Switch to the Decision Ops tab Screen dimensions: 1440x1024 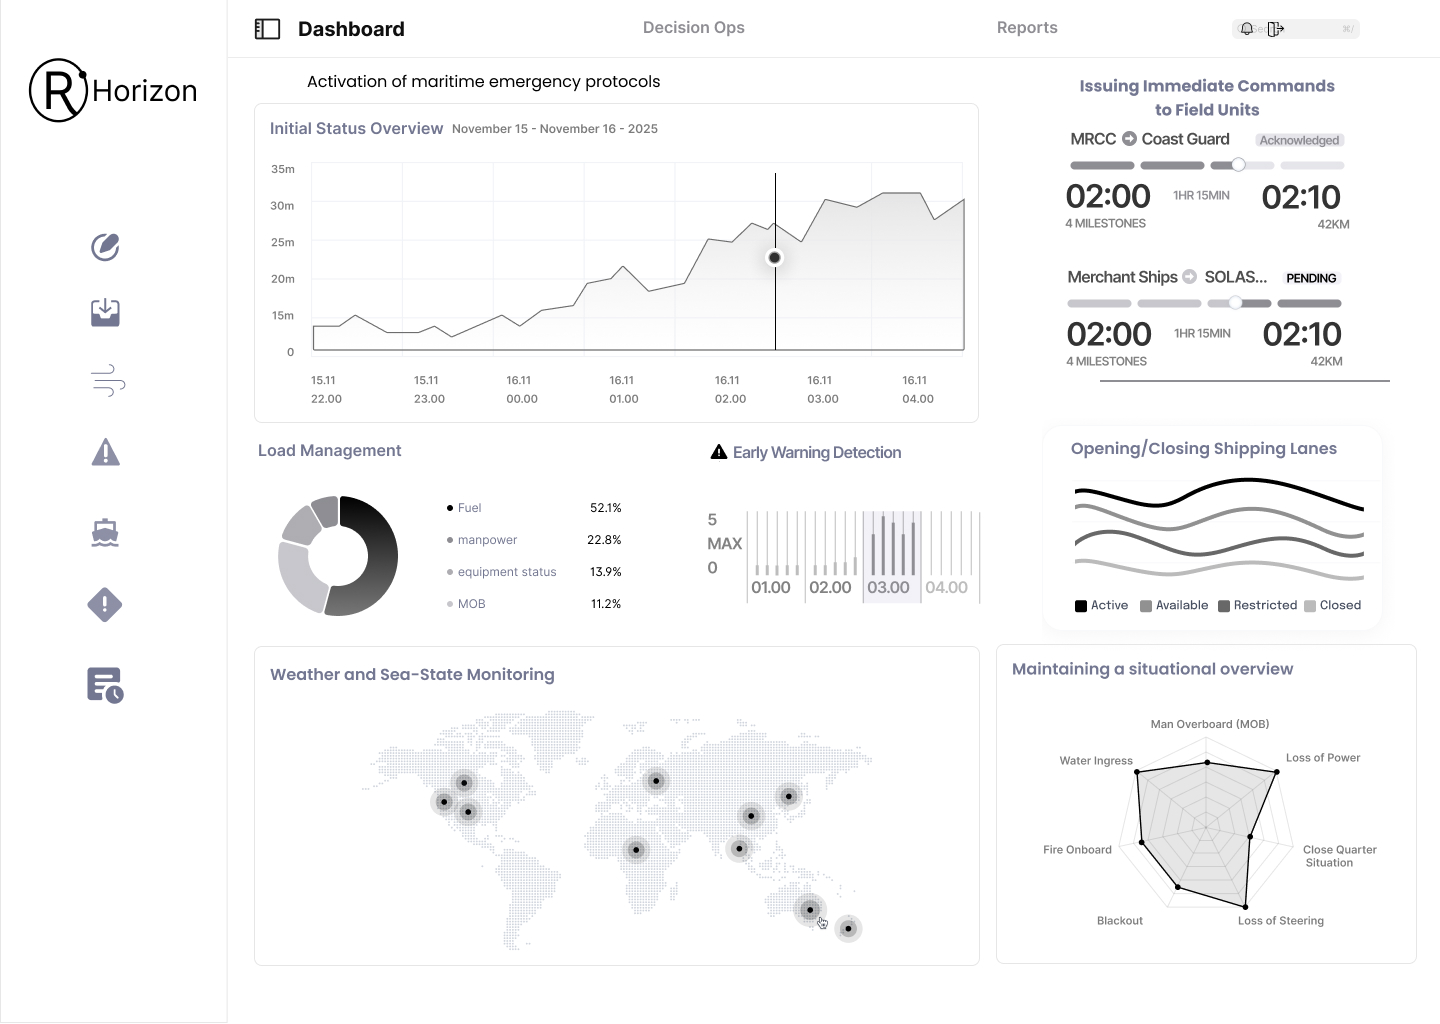point(693,28)
